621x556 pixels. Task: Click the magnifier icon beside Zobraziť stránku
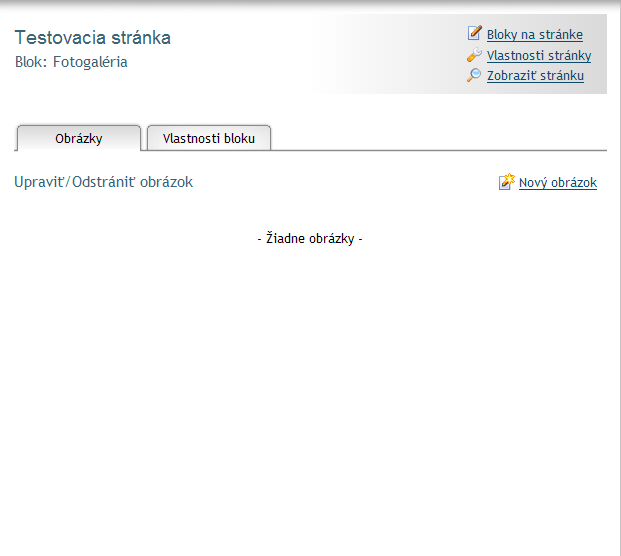pyautogui.click(x=474, y=75)
